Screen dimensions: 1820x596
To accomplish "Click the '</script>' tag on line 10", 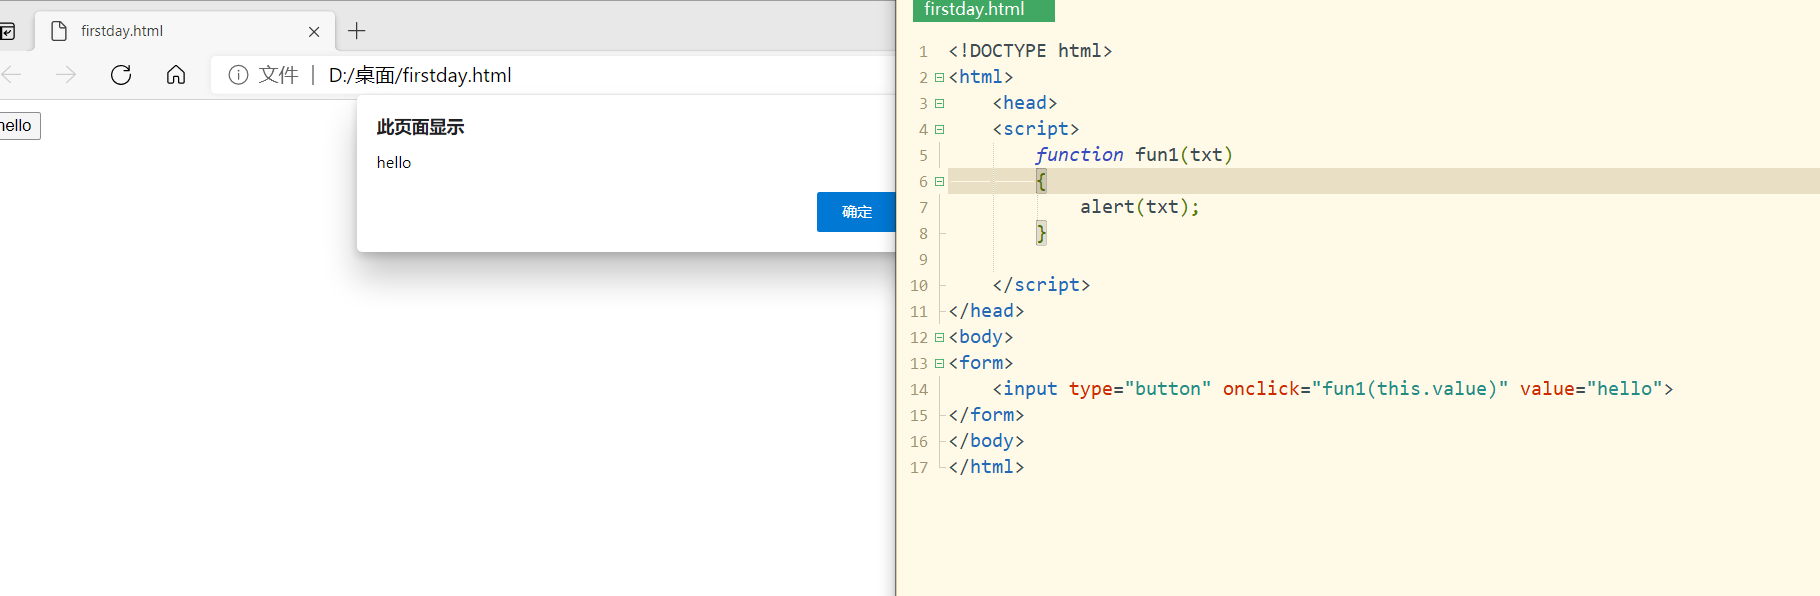I will tap(1041, 285).
